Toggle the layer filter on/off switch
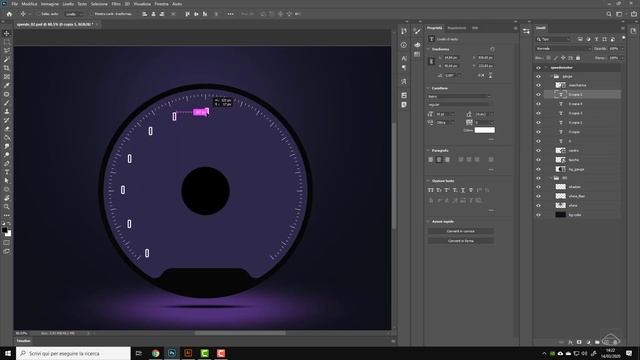 tap(623, 38)
